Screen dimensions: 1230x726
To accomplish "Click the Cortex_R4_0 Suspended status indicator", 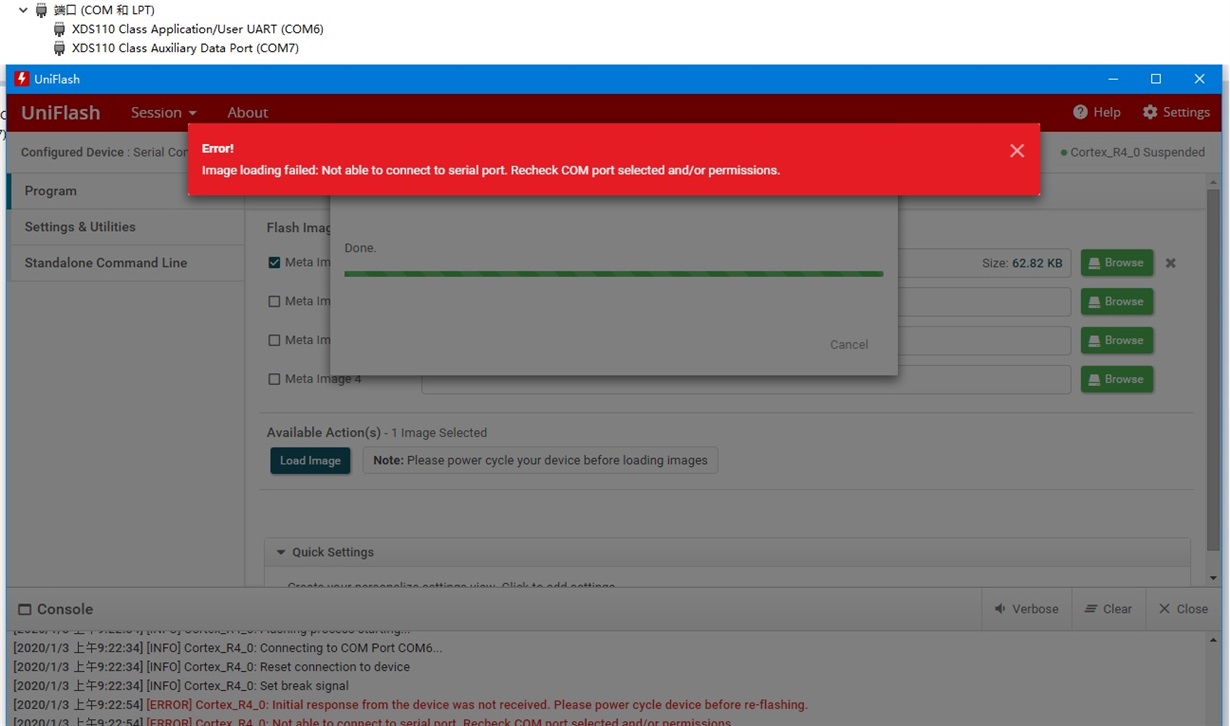I will coord(1132,152).
